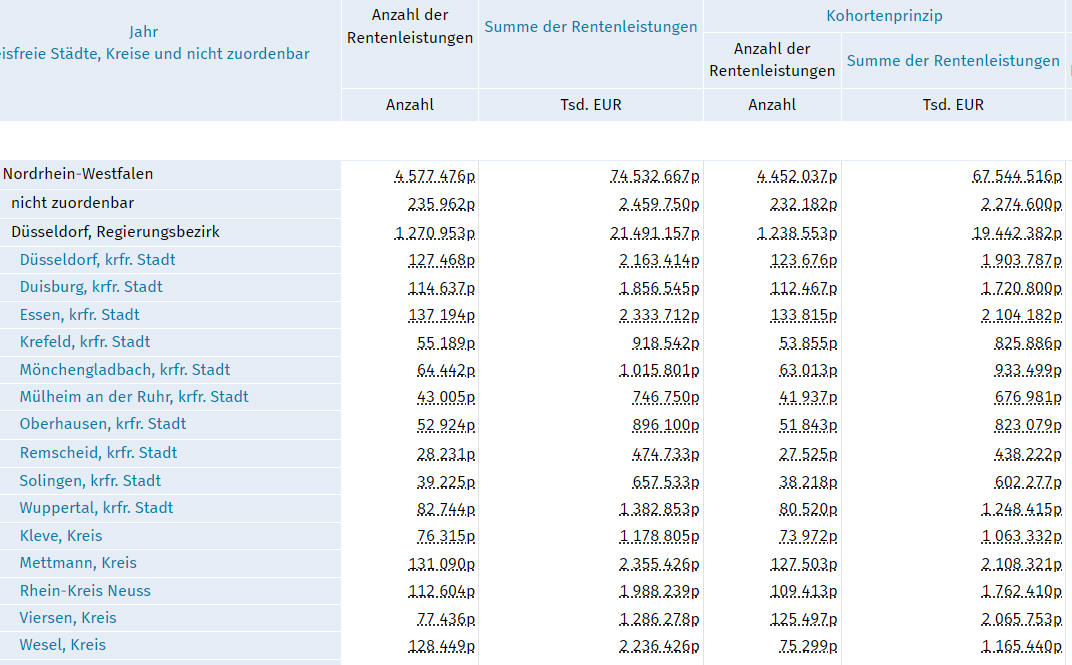Screen dimensions: 1072x665
Task: Click value 1.988.239p in Rhein-Kreis Neuss row
Action: 659,592
